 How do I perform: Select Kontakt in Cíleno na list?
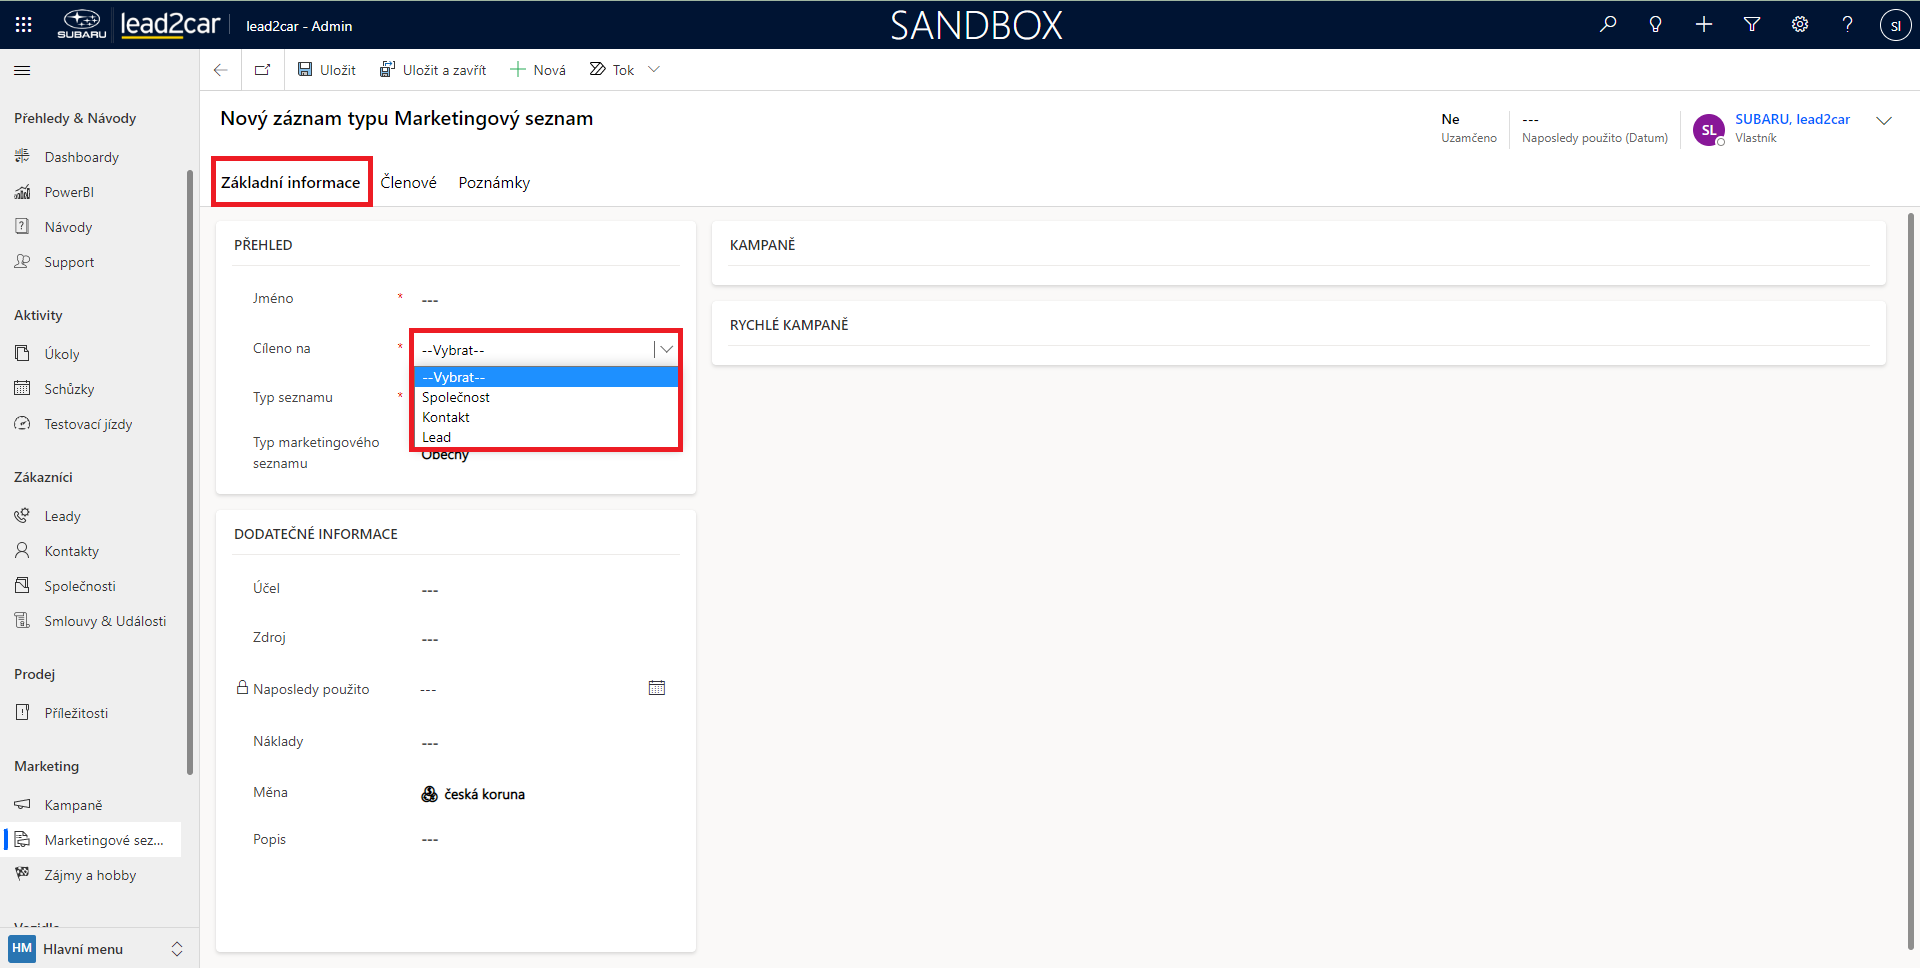[446, 417]
